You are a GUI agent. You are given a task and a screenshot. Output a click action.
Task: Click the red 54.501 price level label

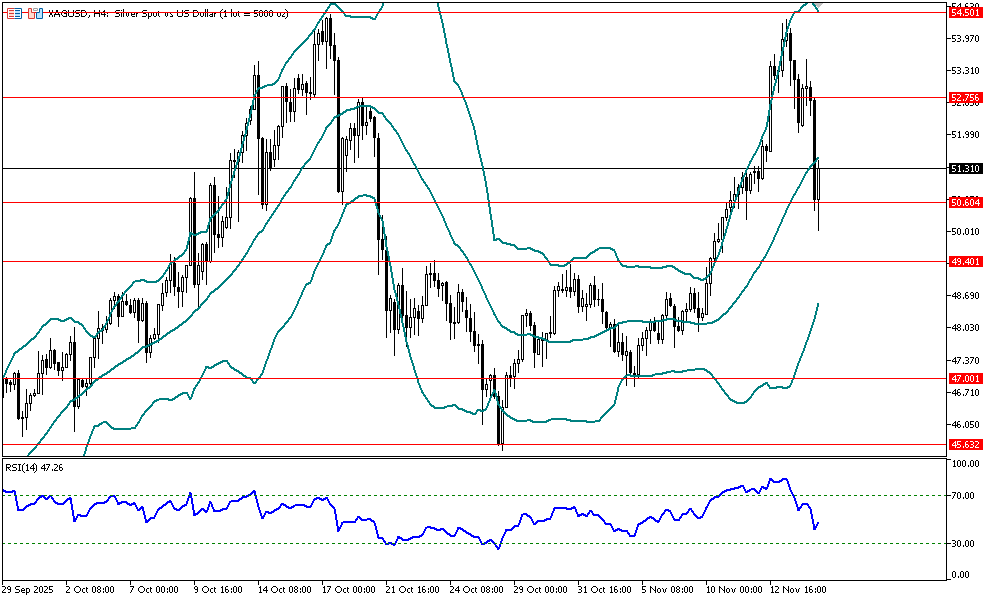point(964,12)
